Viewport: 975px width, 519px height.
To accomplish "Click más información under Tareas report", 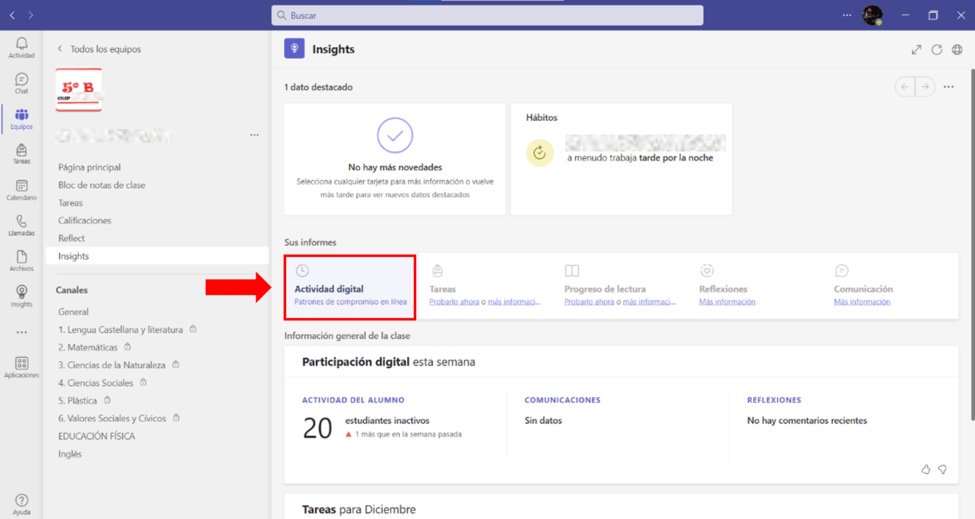I will (514, 302).
